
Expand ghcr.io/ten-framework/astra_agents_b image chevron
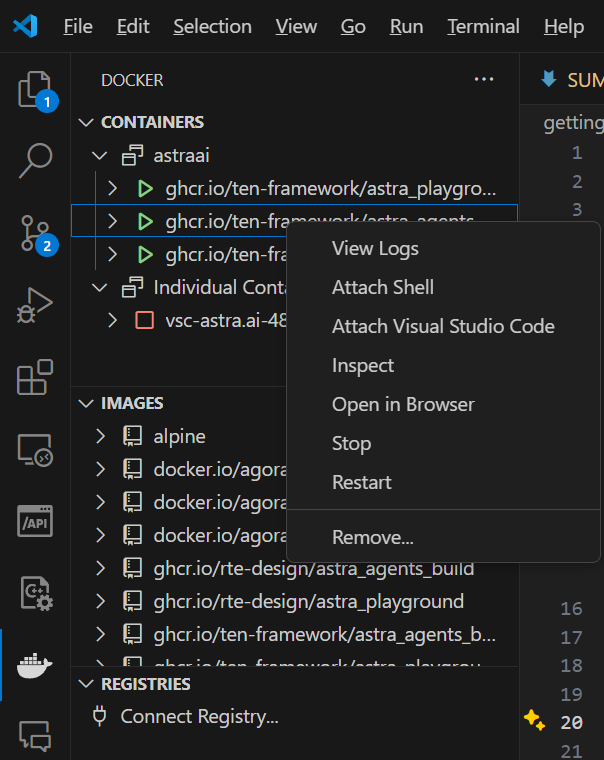100,634
